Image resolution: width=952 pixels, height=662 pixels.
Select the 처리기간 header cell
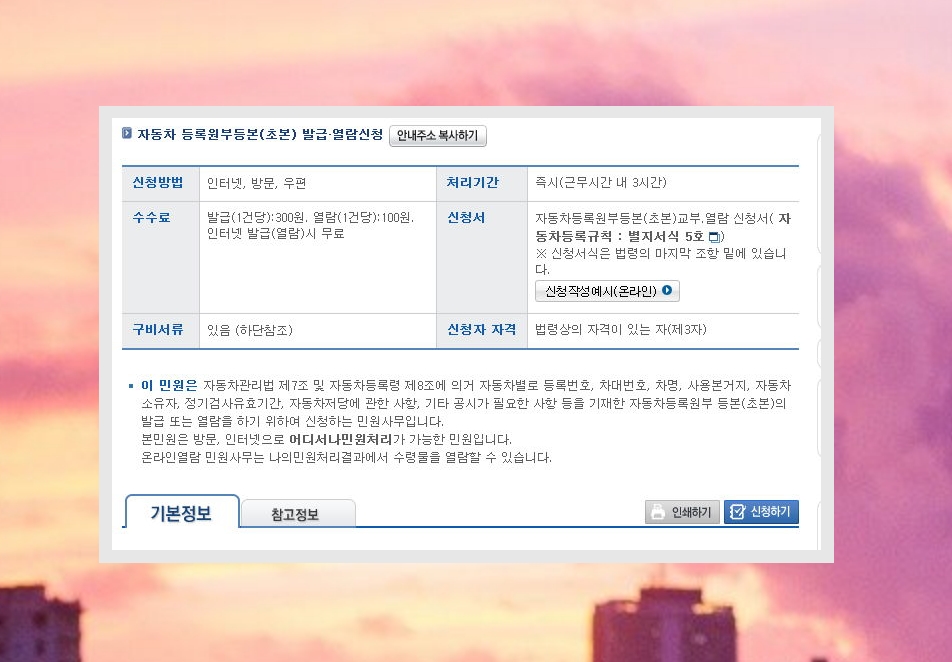(x=482, y=183)
